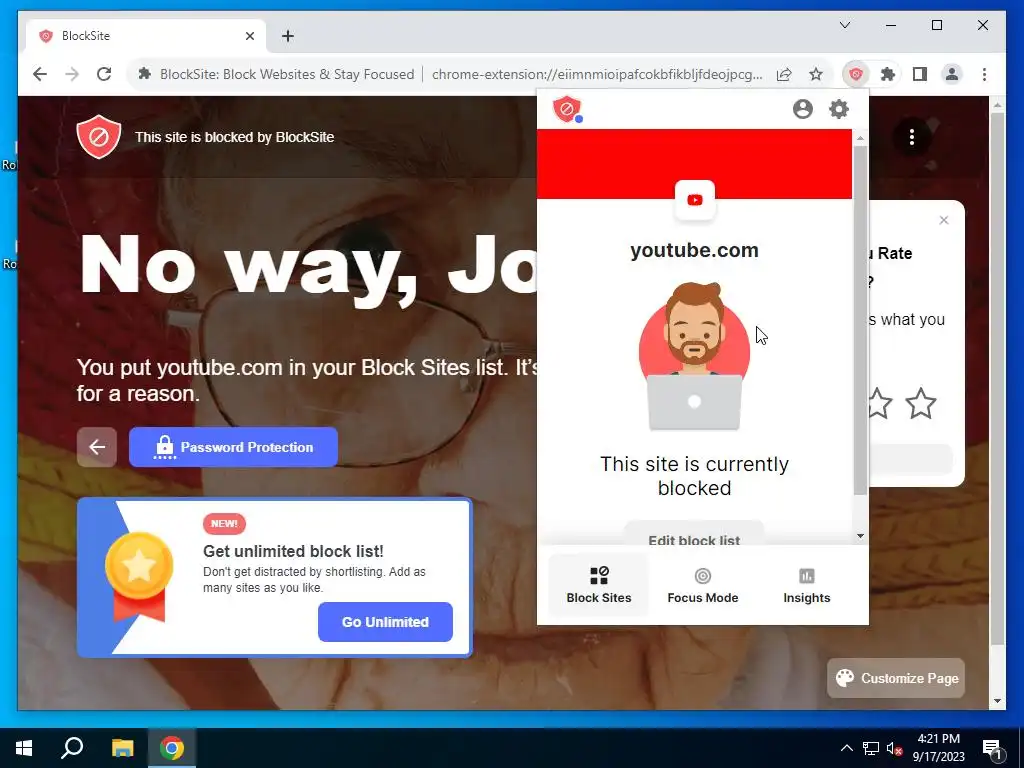Bookmark this page with star icon

pyautogui.click(x=816, y=74)
